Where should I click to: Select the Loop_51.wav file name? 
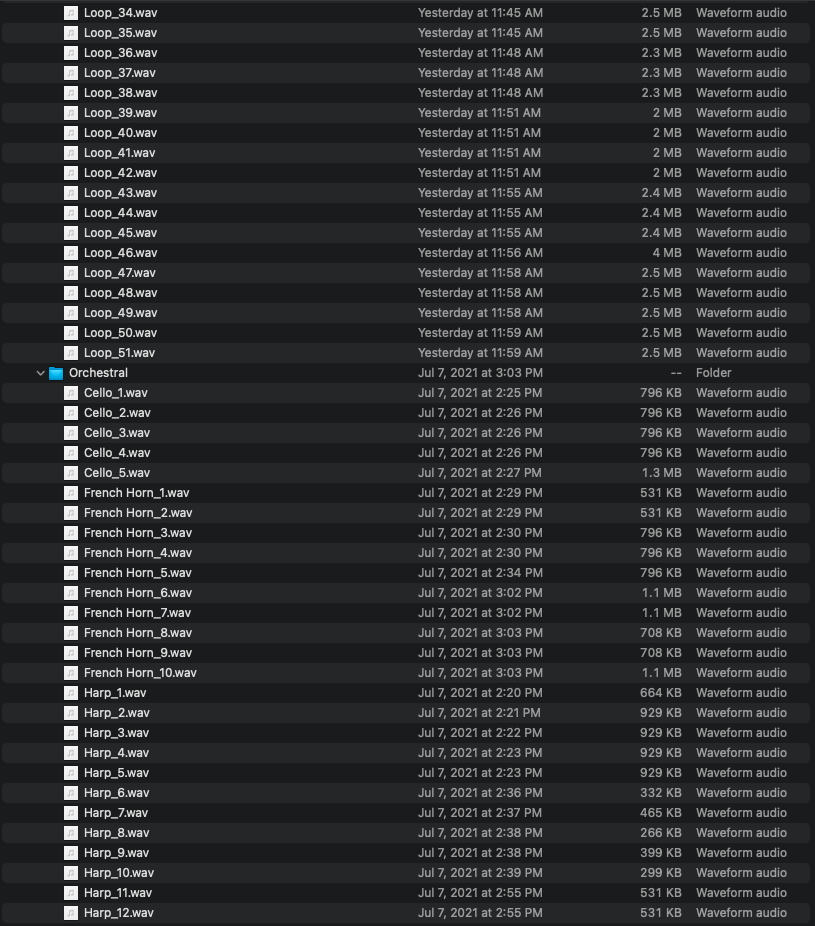120,353
